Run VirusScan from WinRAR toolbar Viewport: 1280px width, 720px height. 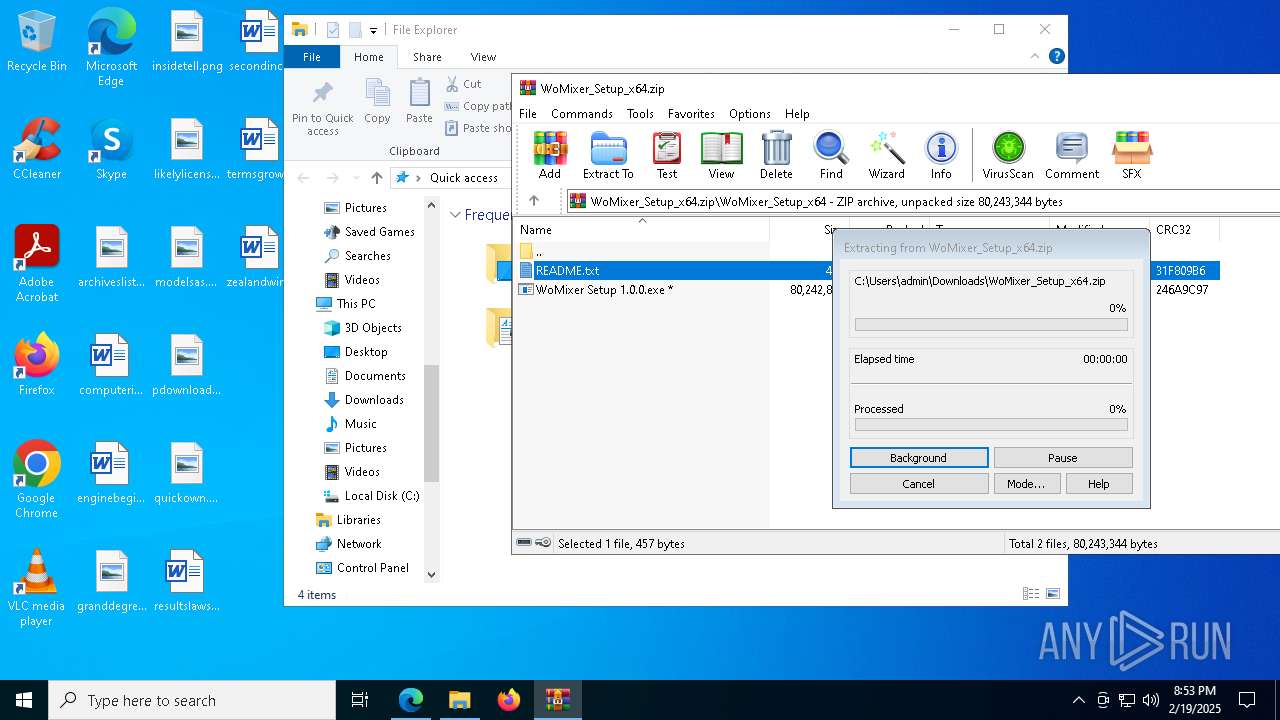point(1008,155)
